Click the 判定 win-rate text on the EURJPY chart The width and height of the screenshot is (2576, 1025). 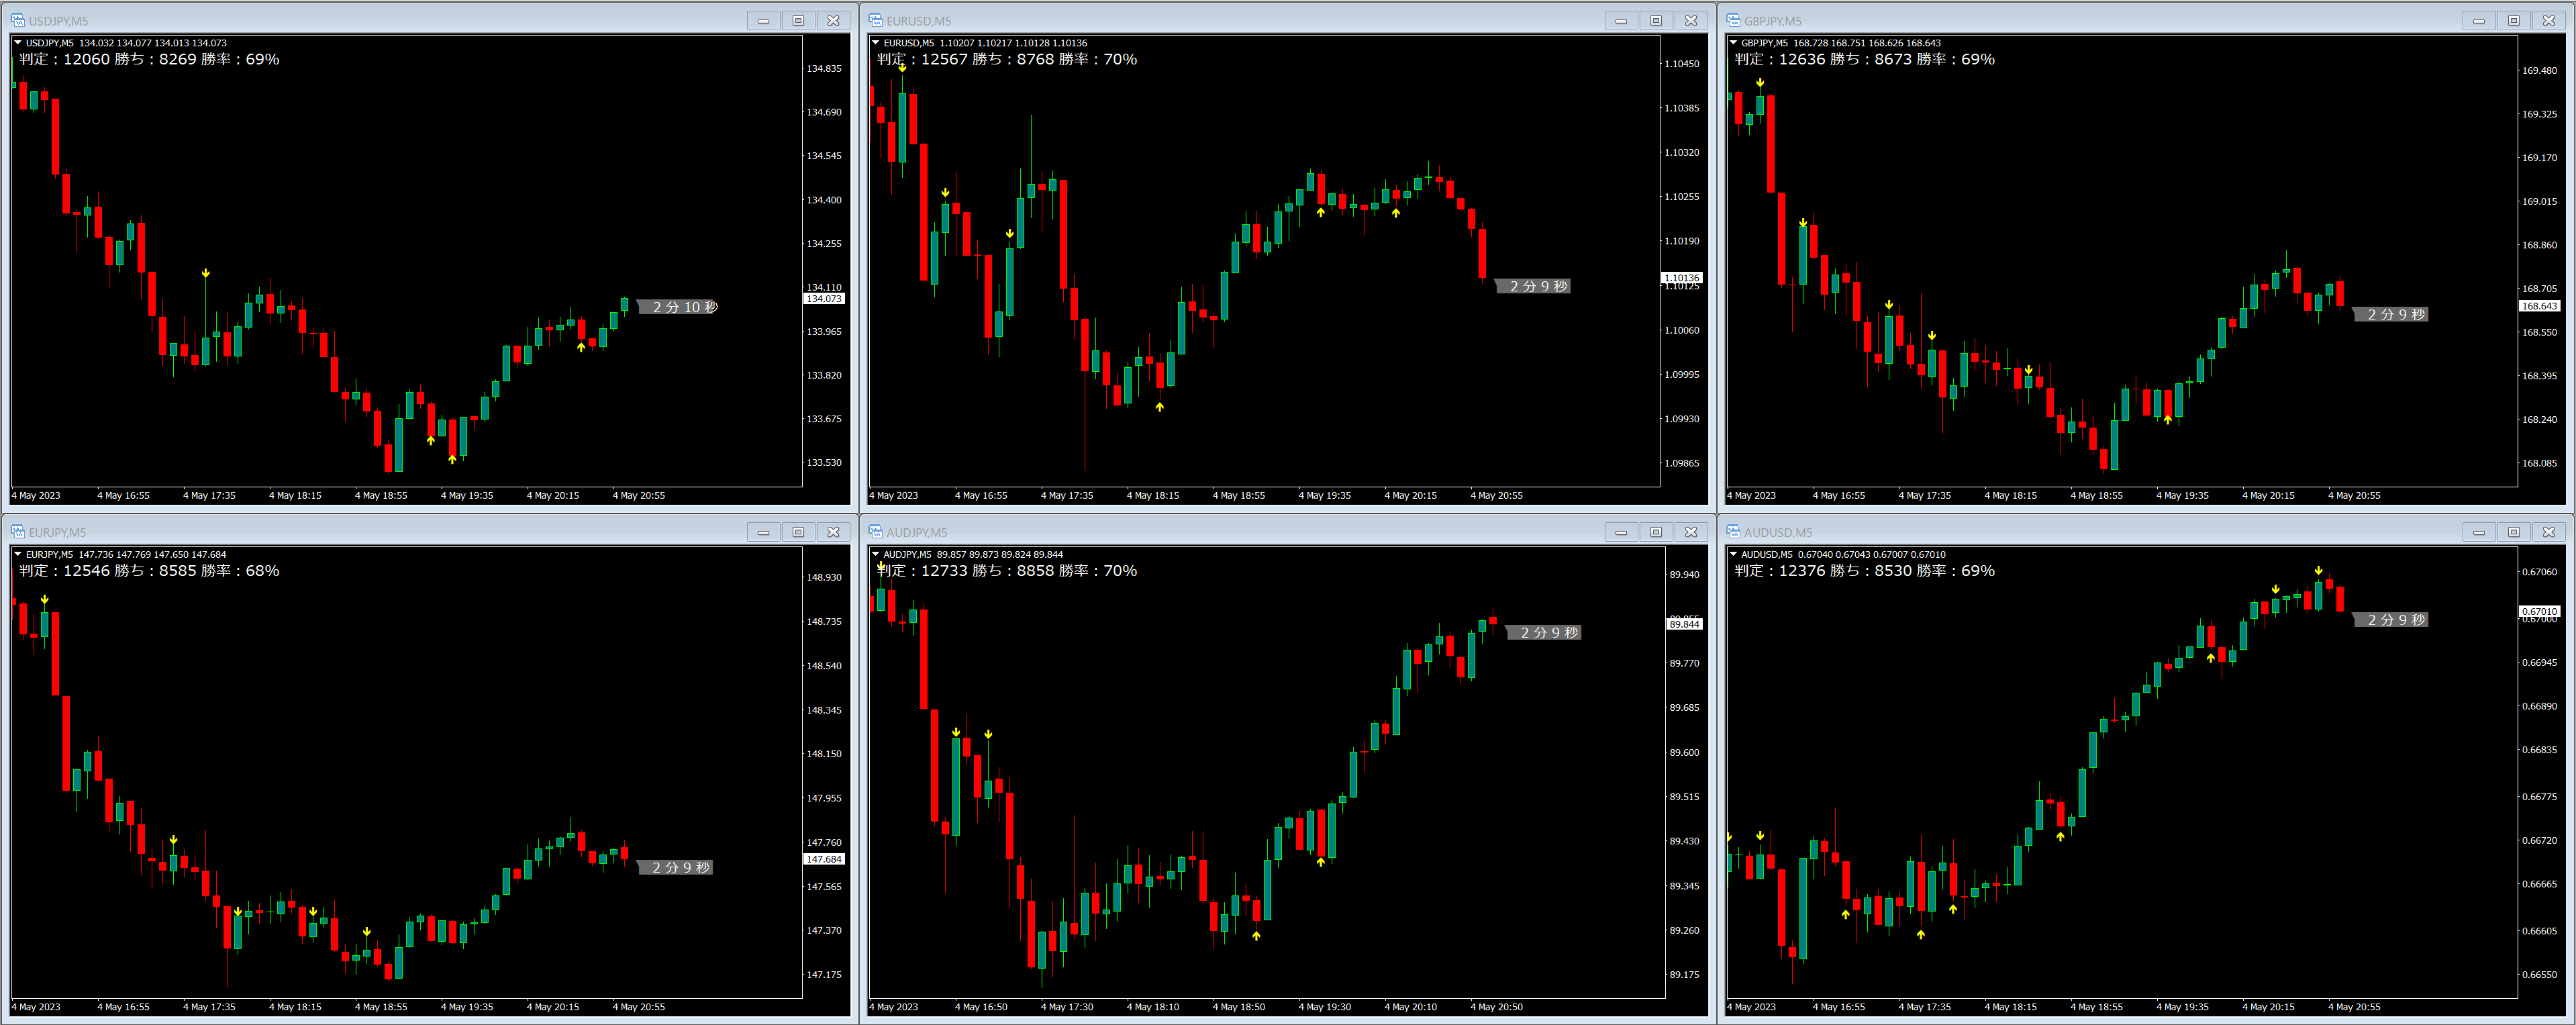point(149,571)
